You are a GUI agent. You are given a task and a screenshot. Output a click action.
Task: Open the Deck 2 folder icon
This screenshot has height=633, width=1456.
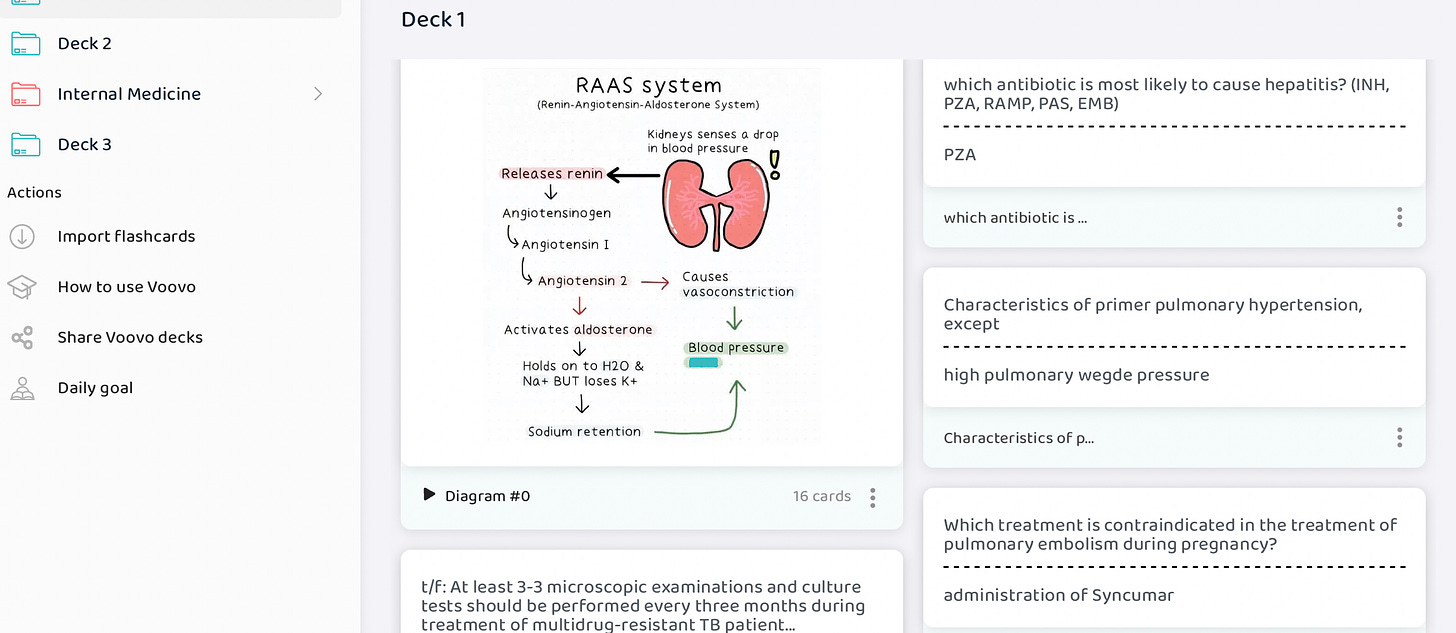(x=25, y=43)
